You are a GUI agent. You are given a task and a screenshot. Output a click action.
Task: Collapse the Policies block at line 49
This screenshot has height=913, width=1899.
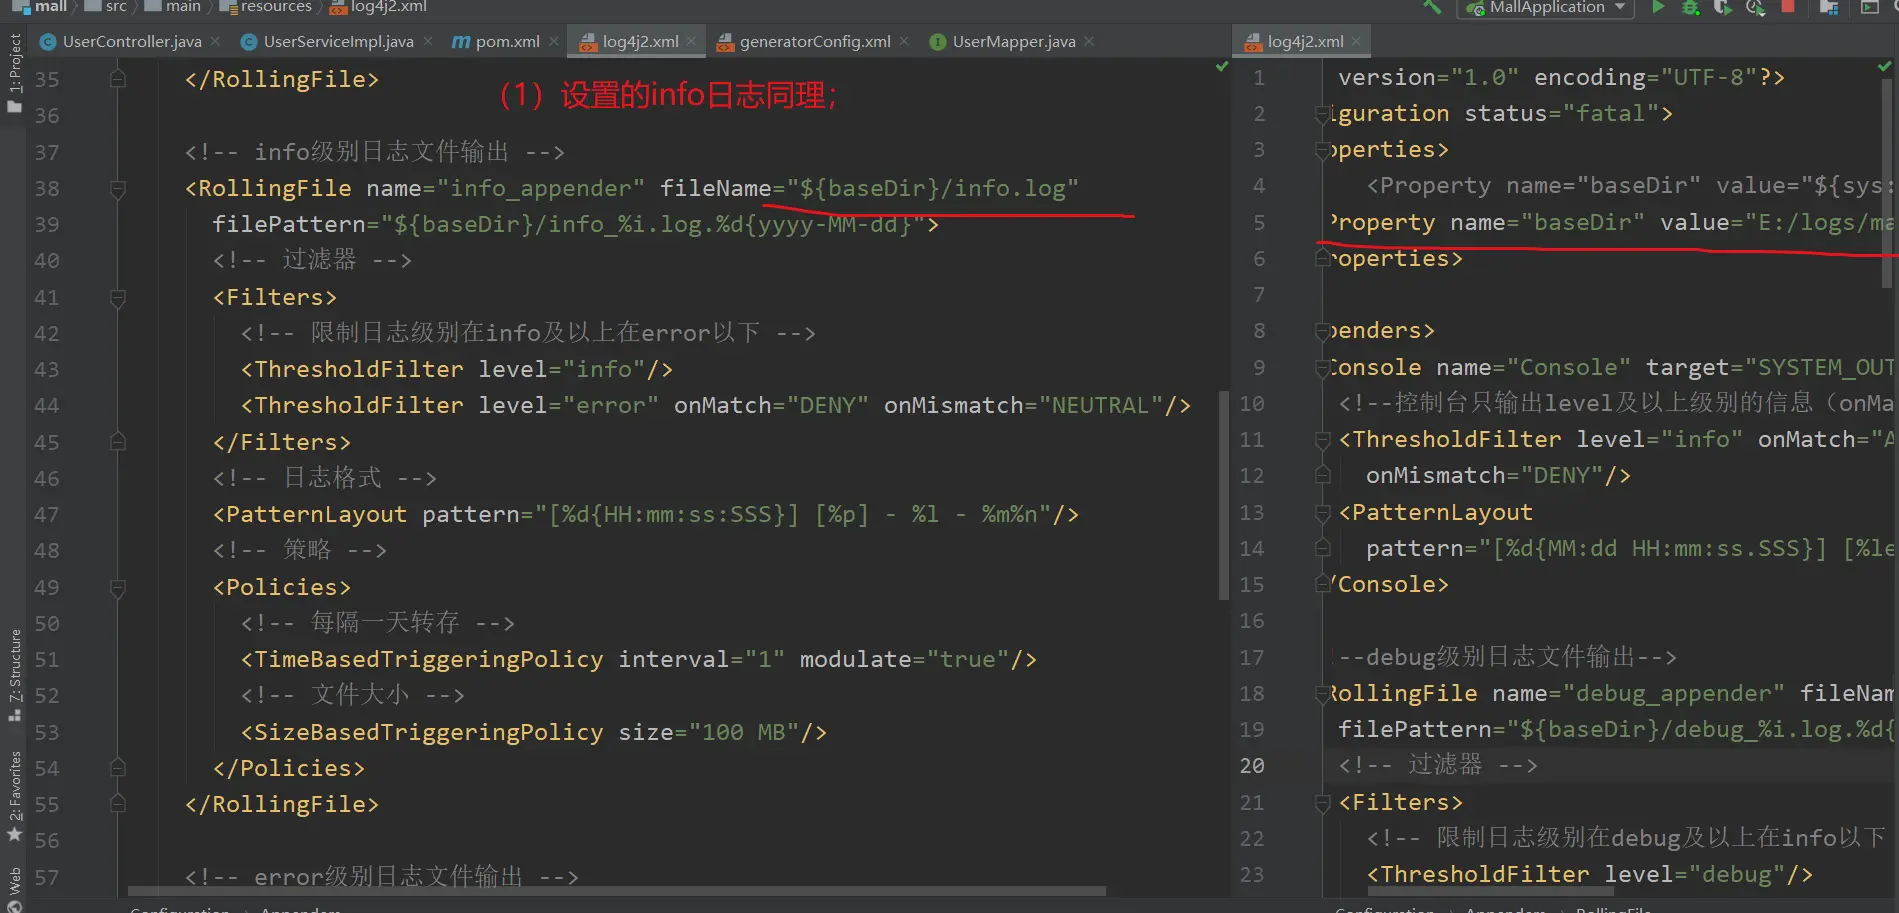click(118, 587)
